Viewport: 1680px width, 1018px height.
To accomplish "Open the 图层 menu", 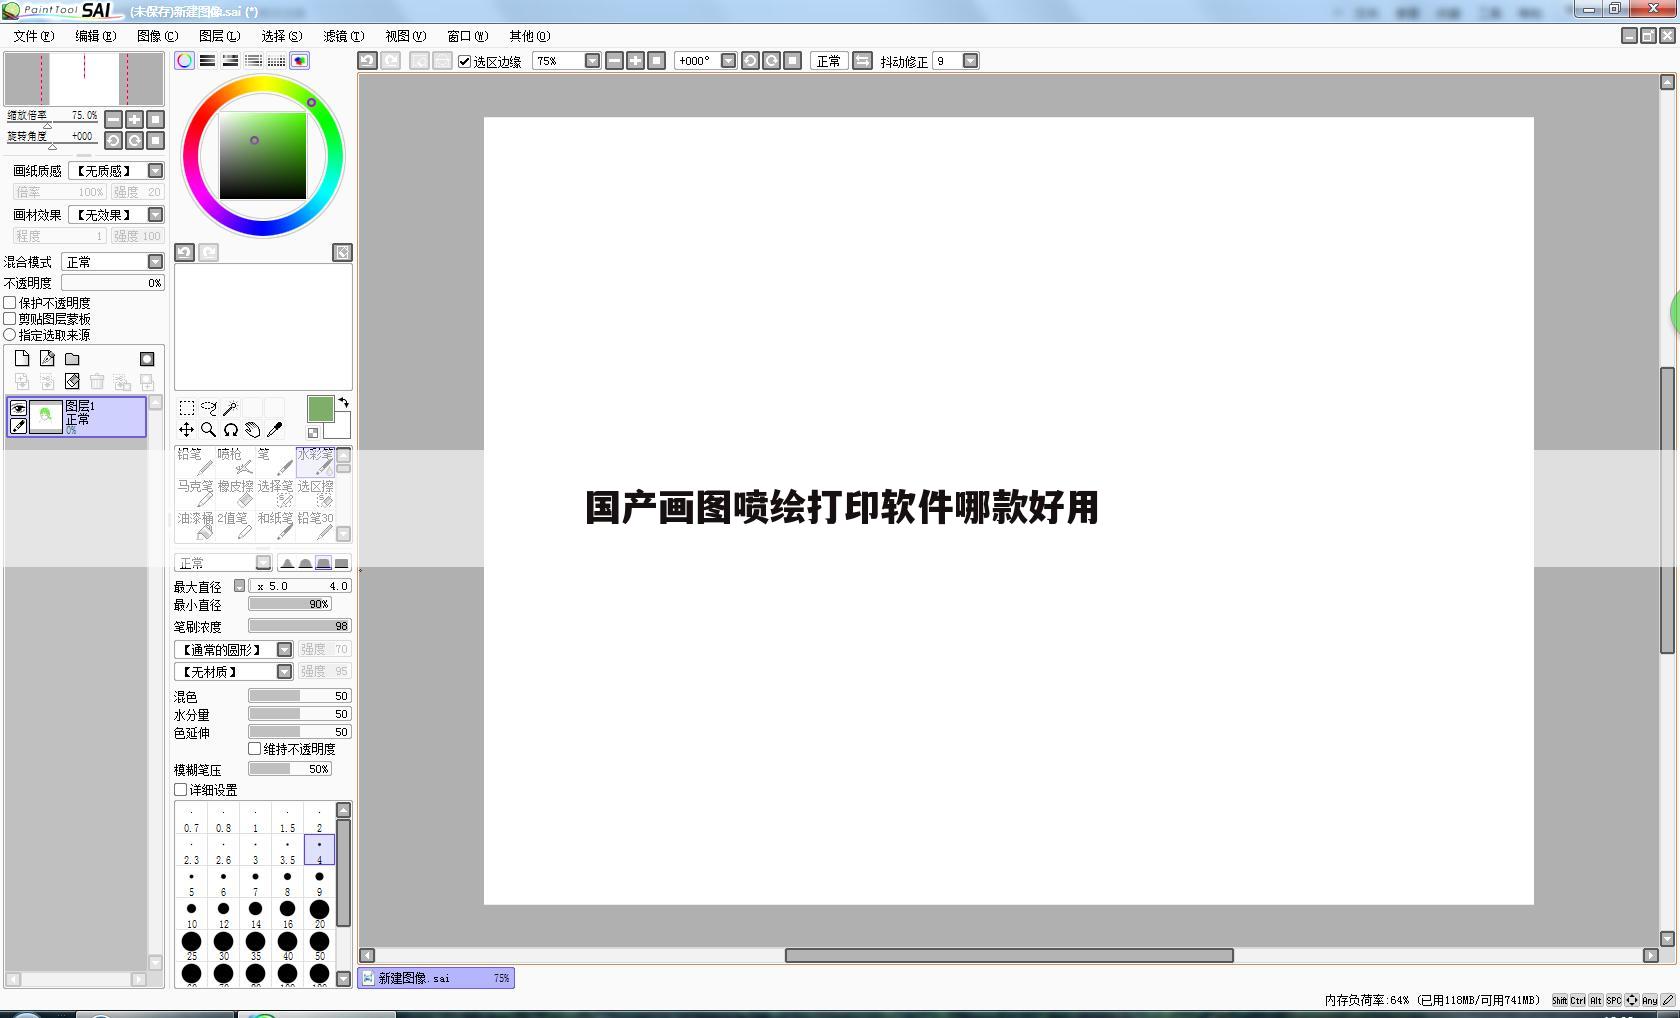I will pos(219,36).
